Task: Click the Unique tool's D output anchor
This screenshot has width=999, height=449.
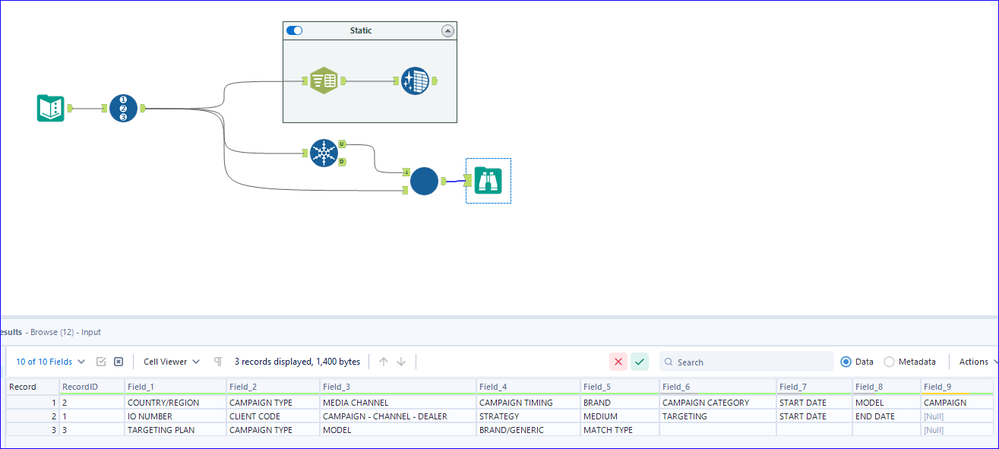Action: coord(341,162)
